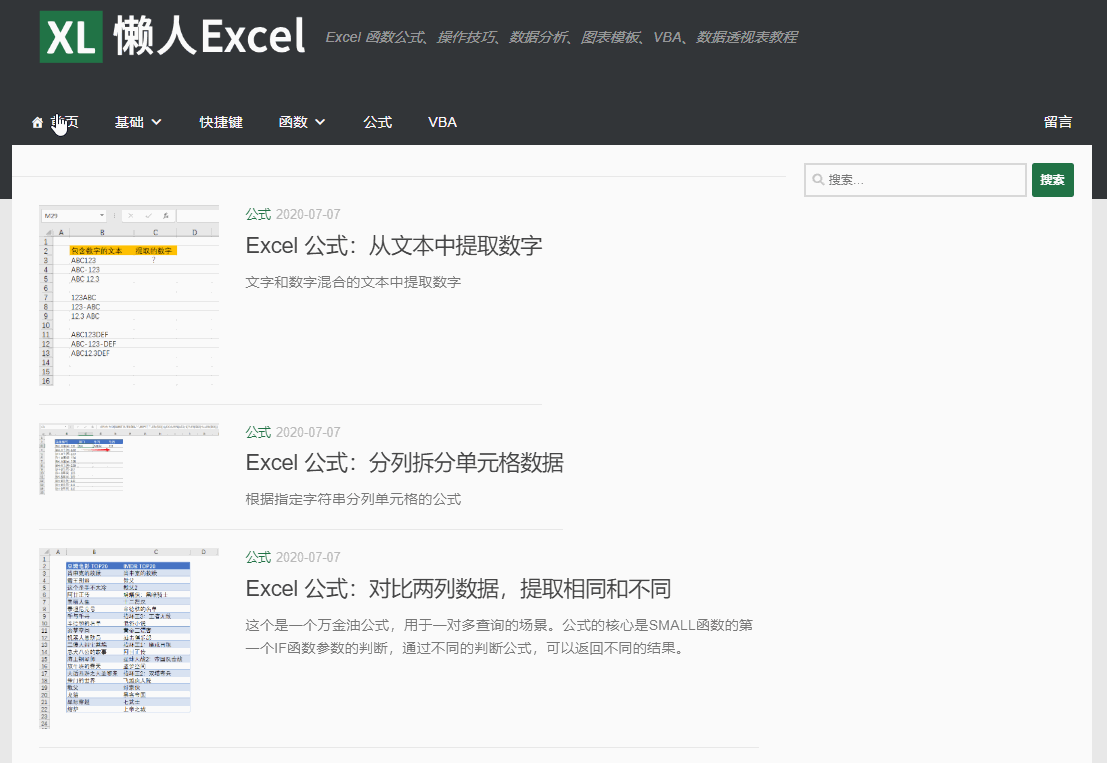Viewport: 1107px width, 763px height.
Task: Click the 留言 link on the right
Action: pos(1058,122)
